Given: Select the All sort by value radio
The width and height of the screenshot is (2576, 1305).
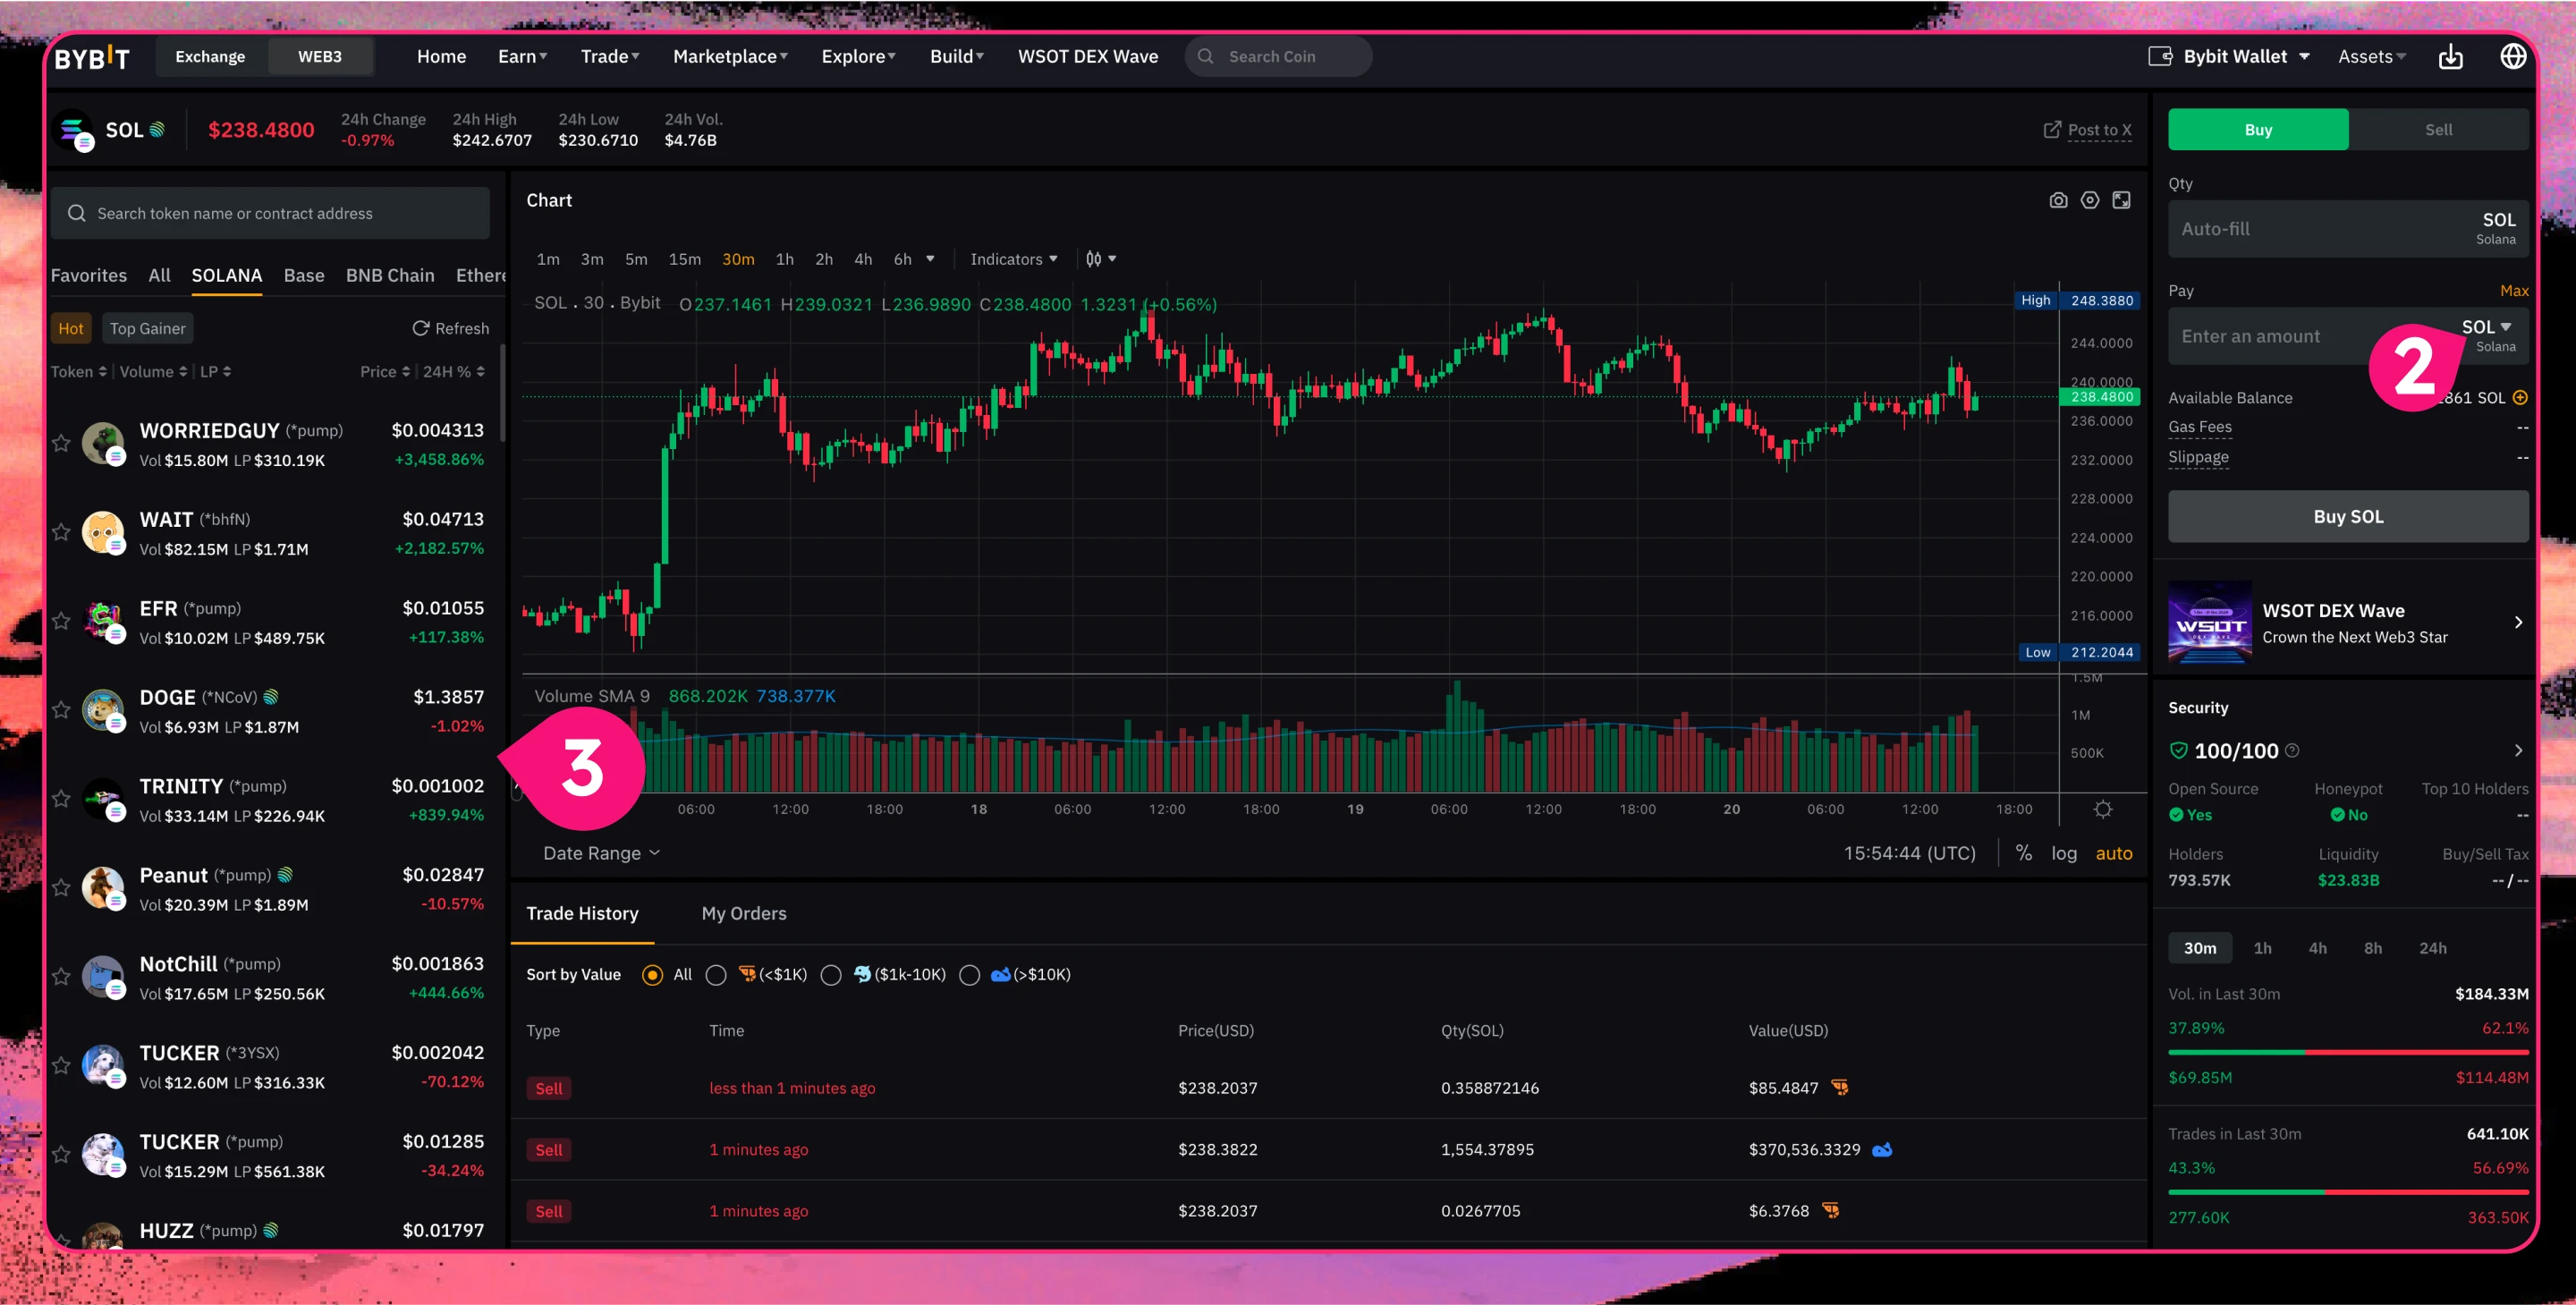Looking at the screenshot, I should [652, 975].
